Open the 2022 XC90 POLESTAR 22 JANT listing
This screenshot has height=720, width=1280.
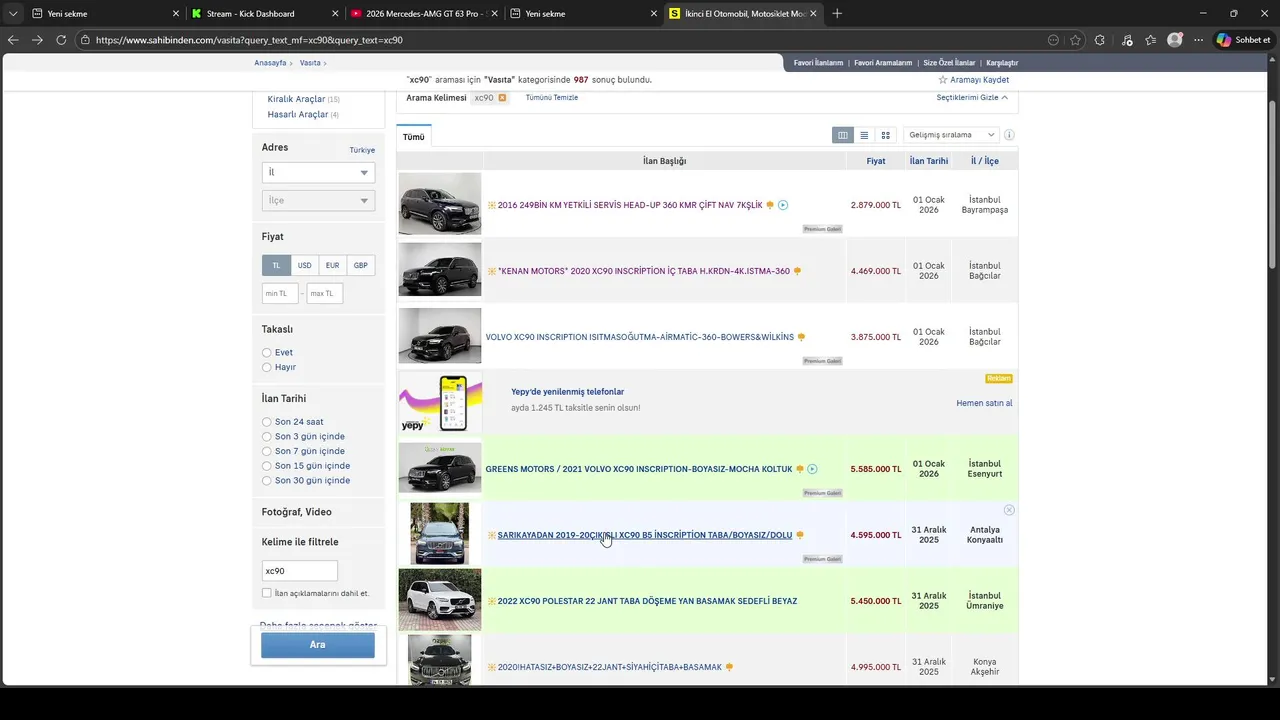[x=647, y=601]
